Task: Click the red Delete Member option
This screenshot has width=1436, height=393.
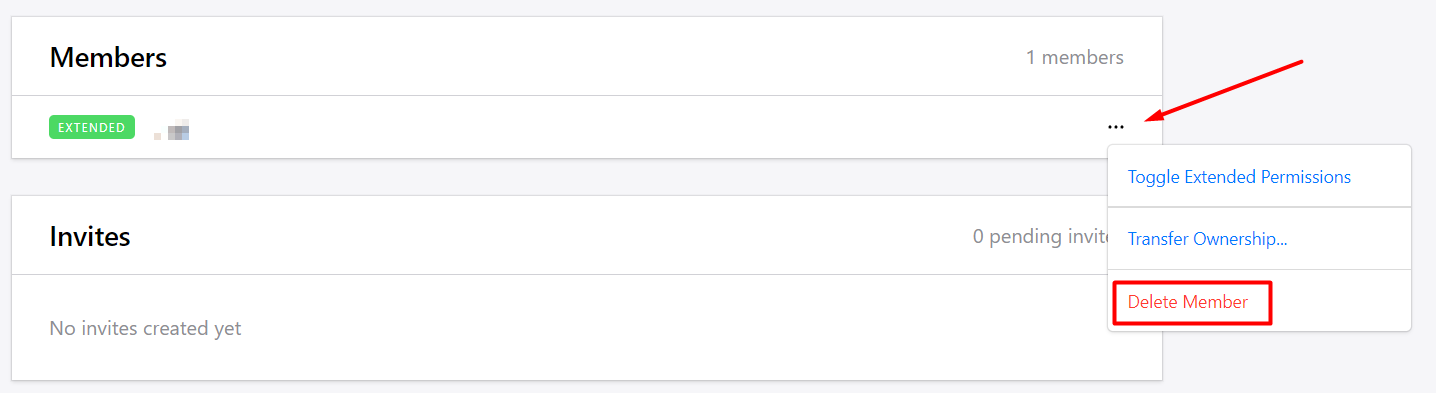Action: pos(1188,302)
